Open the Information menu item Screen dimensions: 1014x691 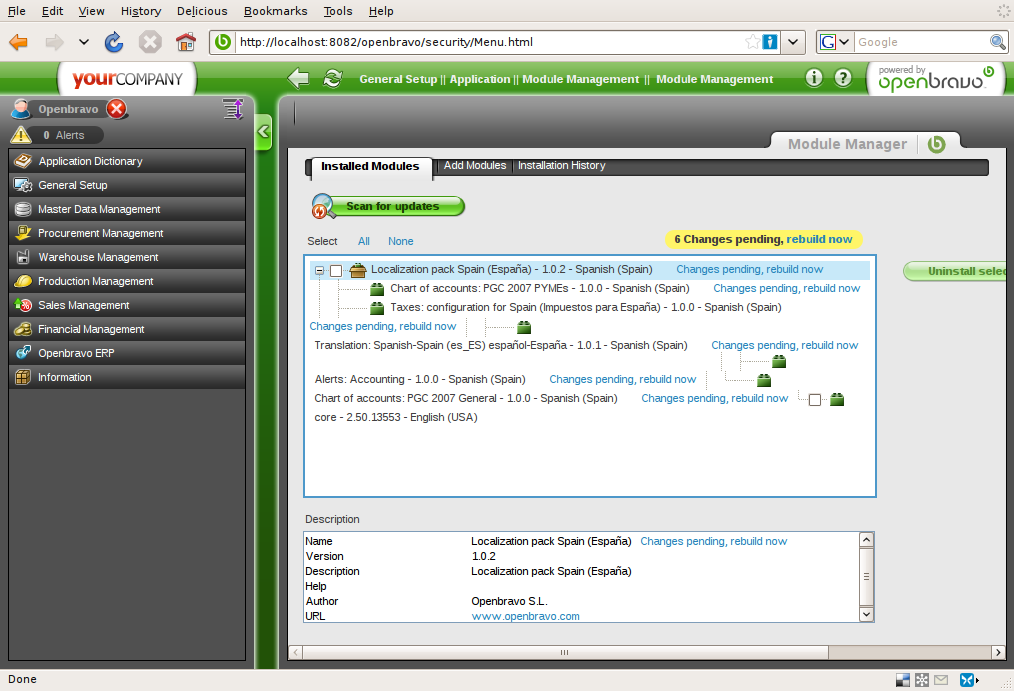click(127, 377)
